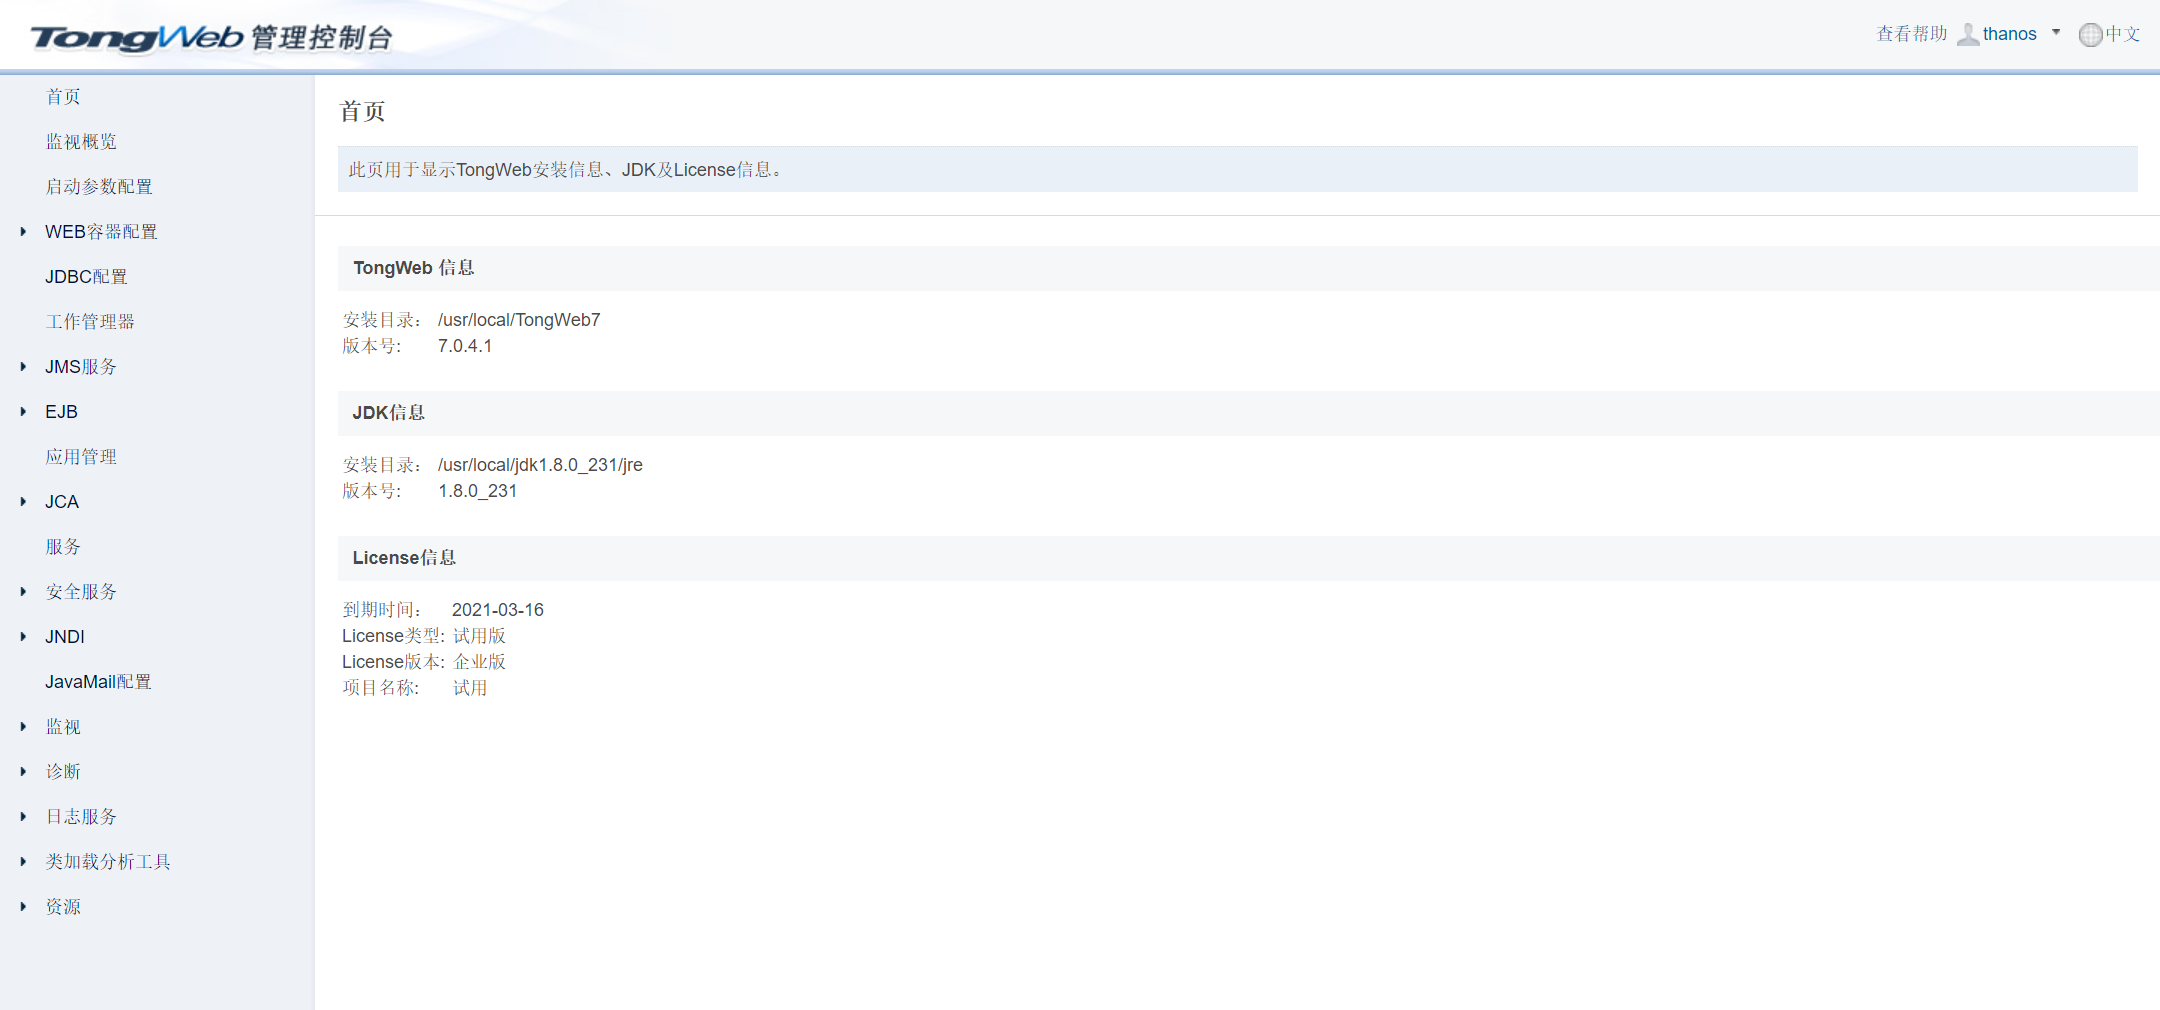Expand the 日志服务 arrow
Screen dimensions: 2160x1010
[x=23, y=817]
